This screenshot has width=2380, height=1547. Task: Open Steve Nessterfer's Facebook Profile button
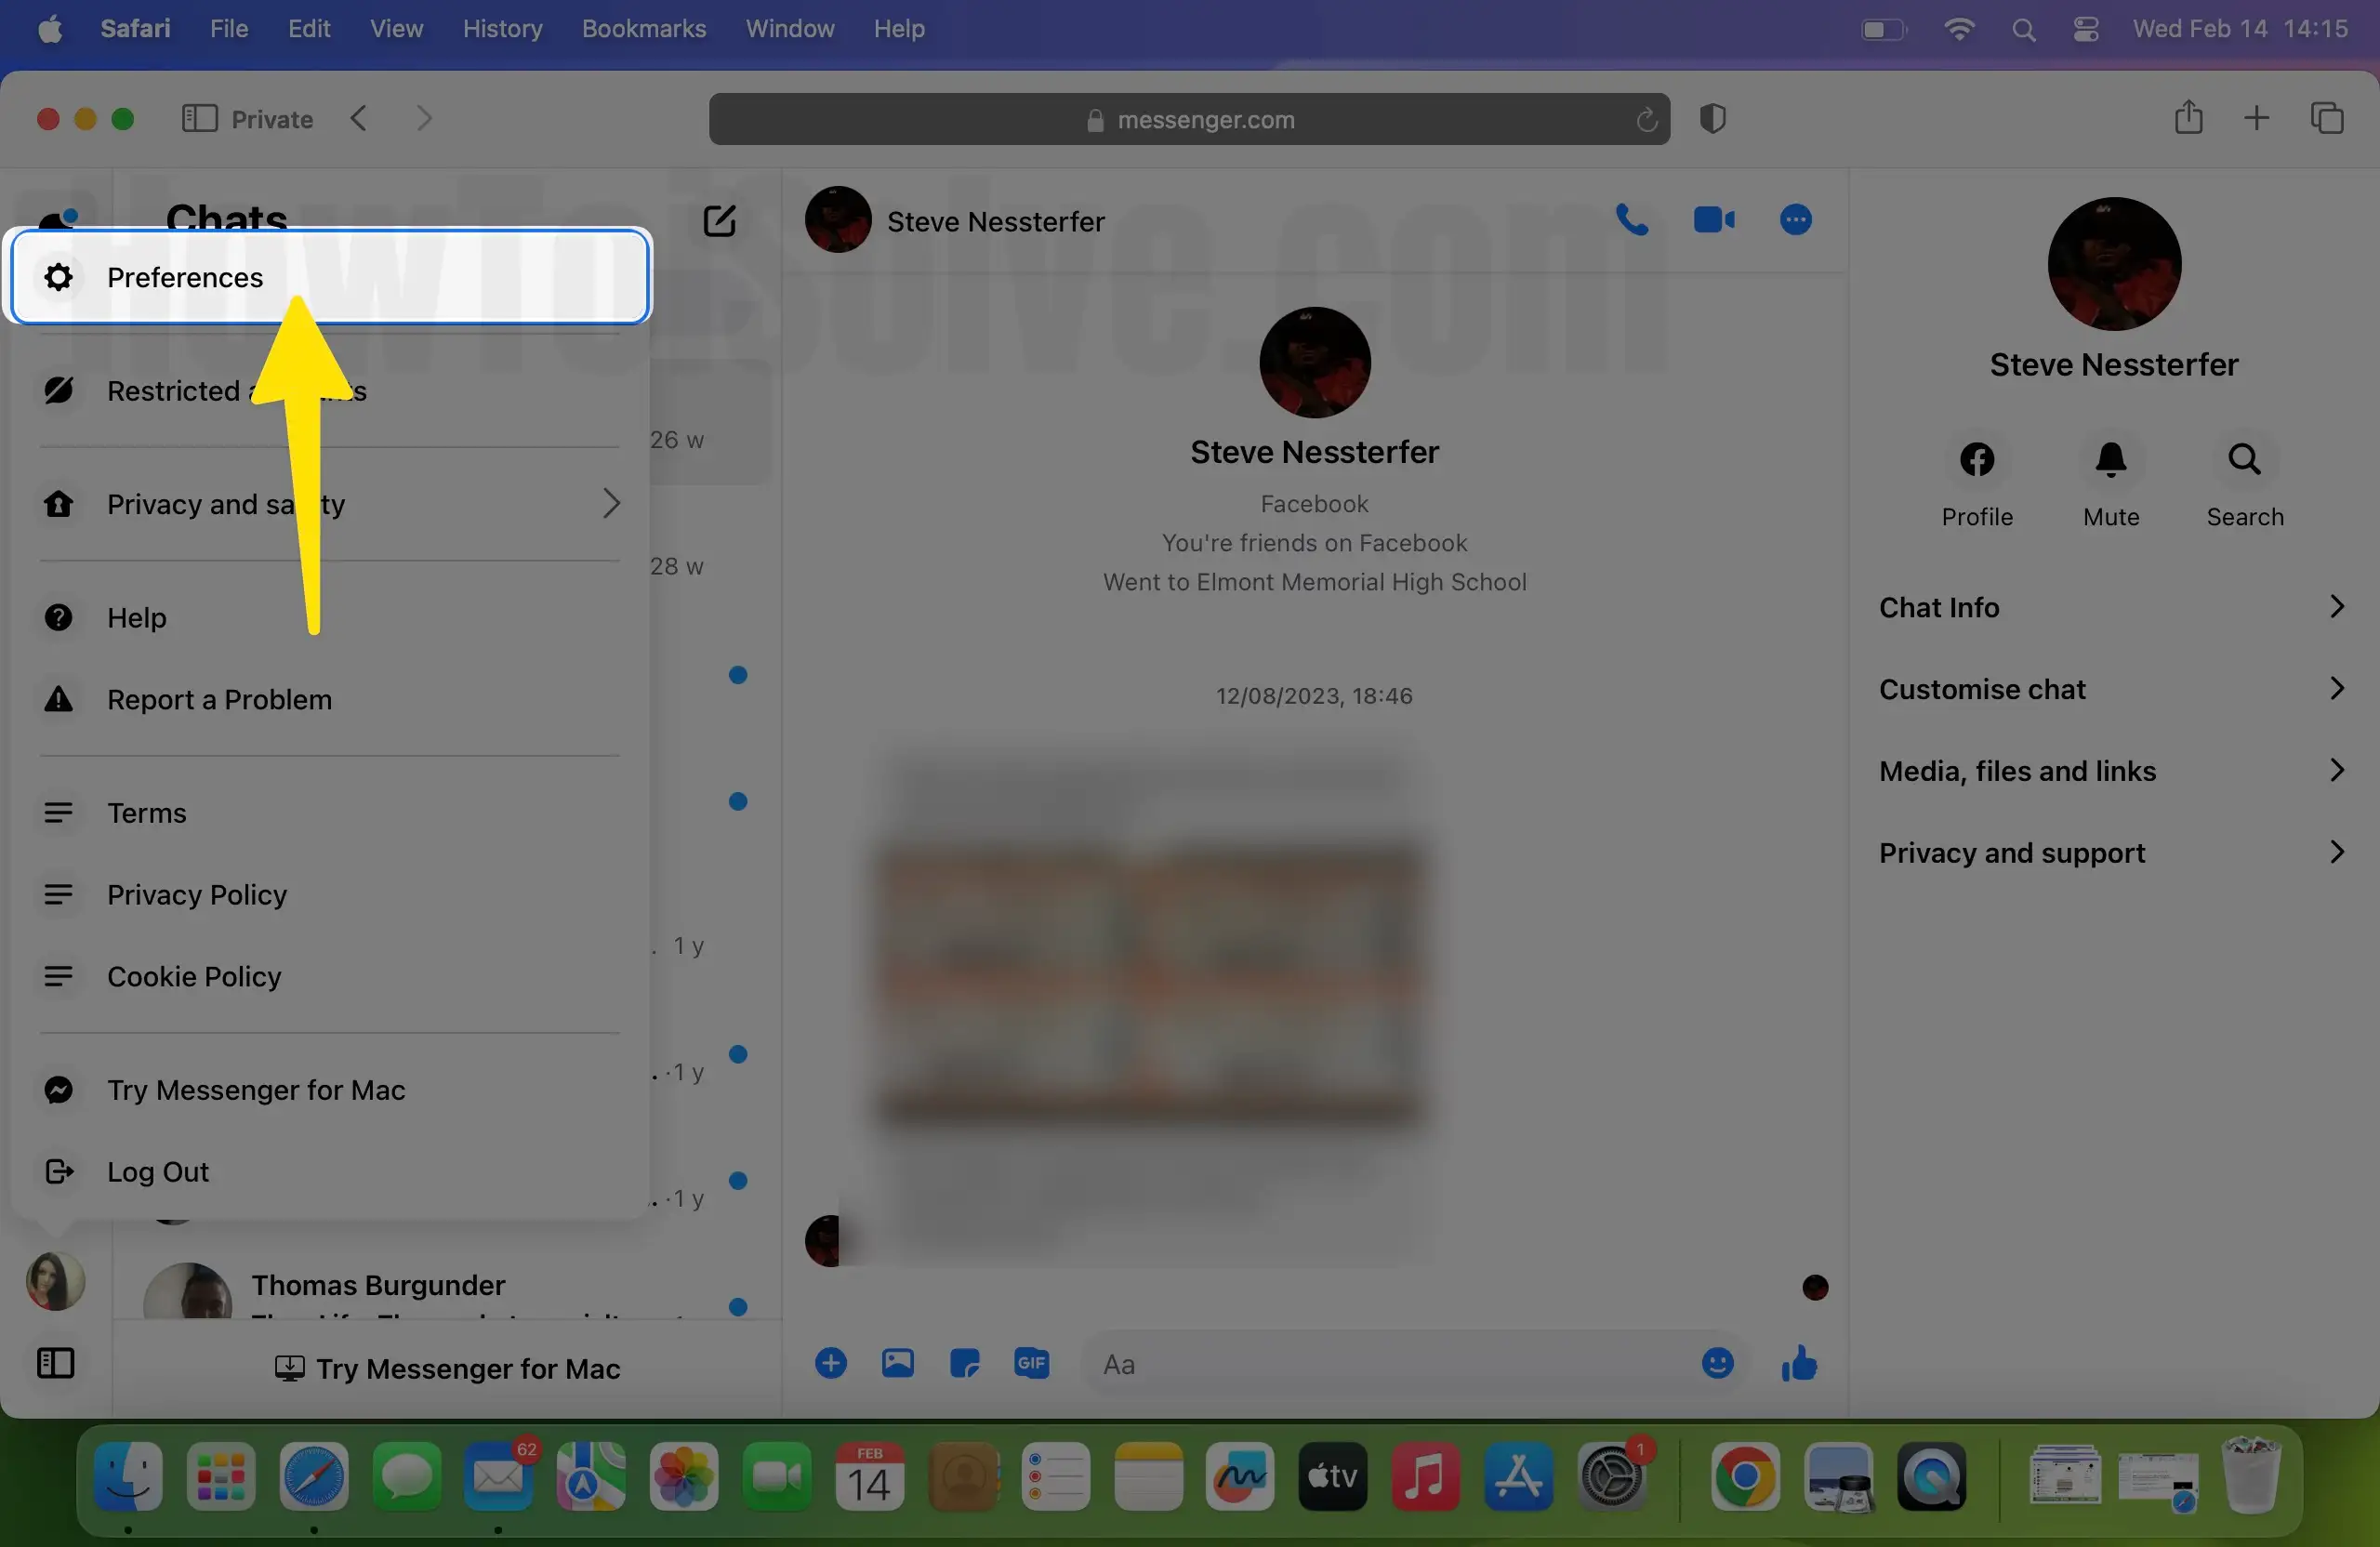[x=1976, y=460]
